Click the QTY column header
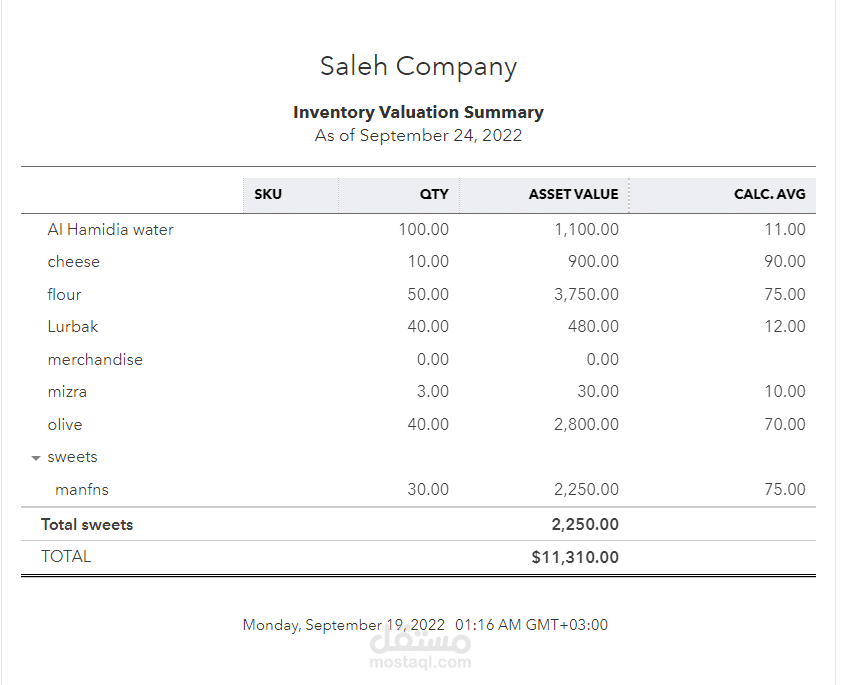The image size is (842, 685). click(434, 195)
